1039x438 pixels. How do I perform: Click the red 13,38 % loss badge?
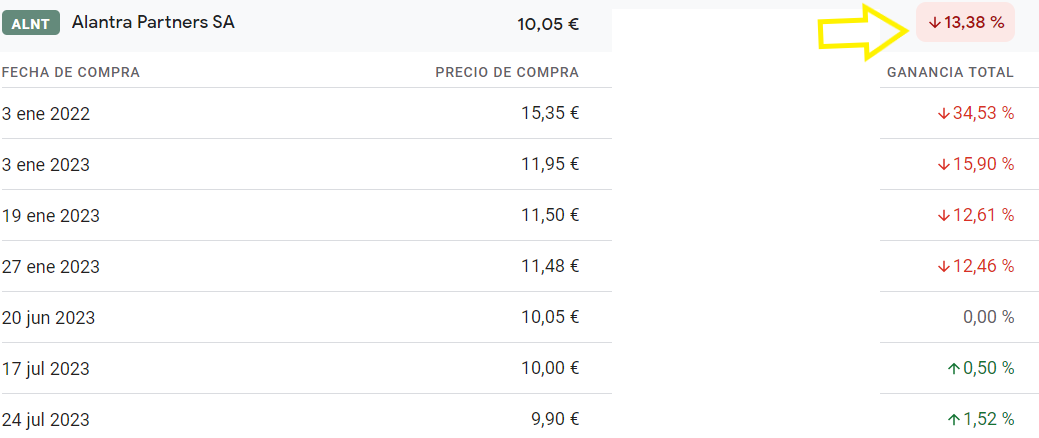[965, 23]
